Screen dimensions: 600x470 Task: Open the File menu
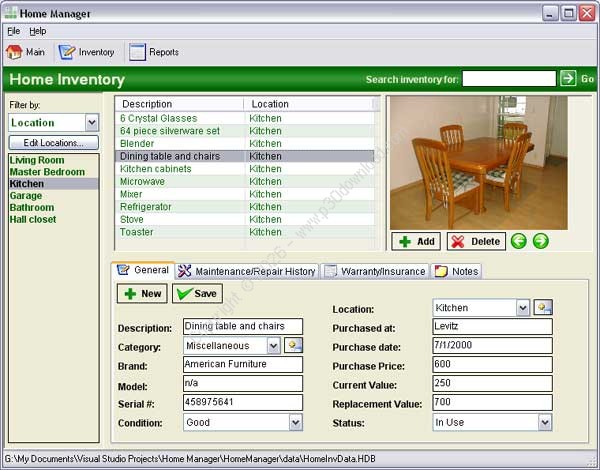[x=14, y=31]
